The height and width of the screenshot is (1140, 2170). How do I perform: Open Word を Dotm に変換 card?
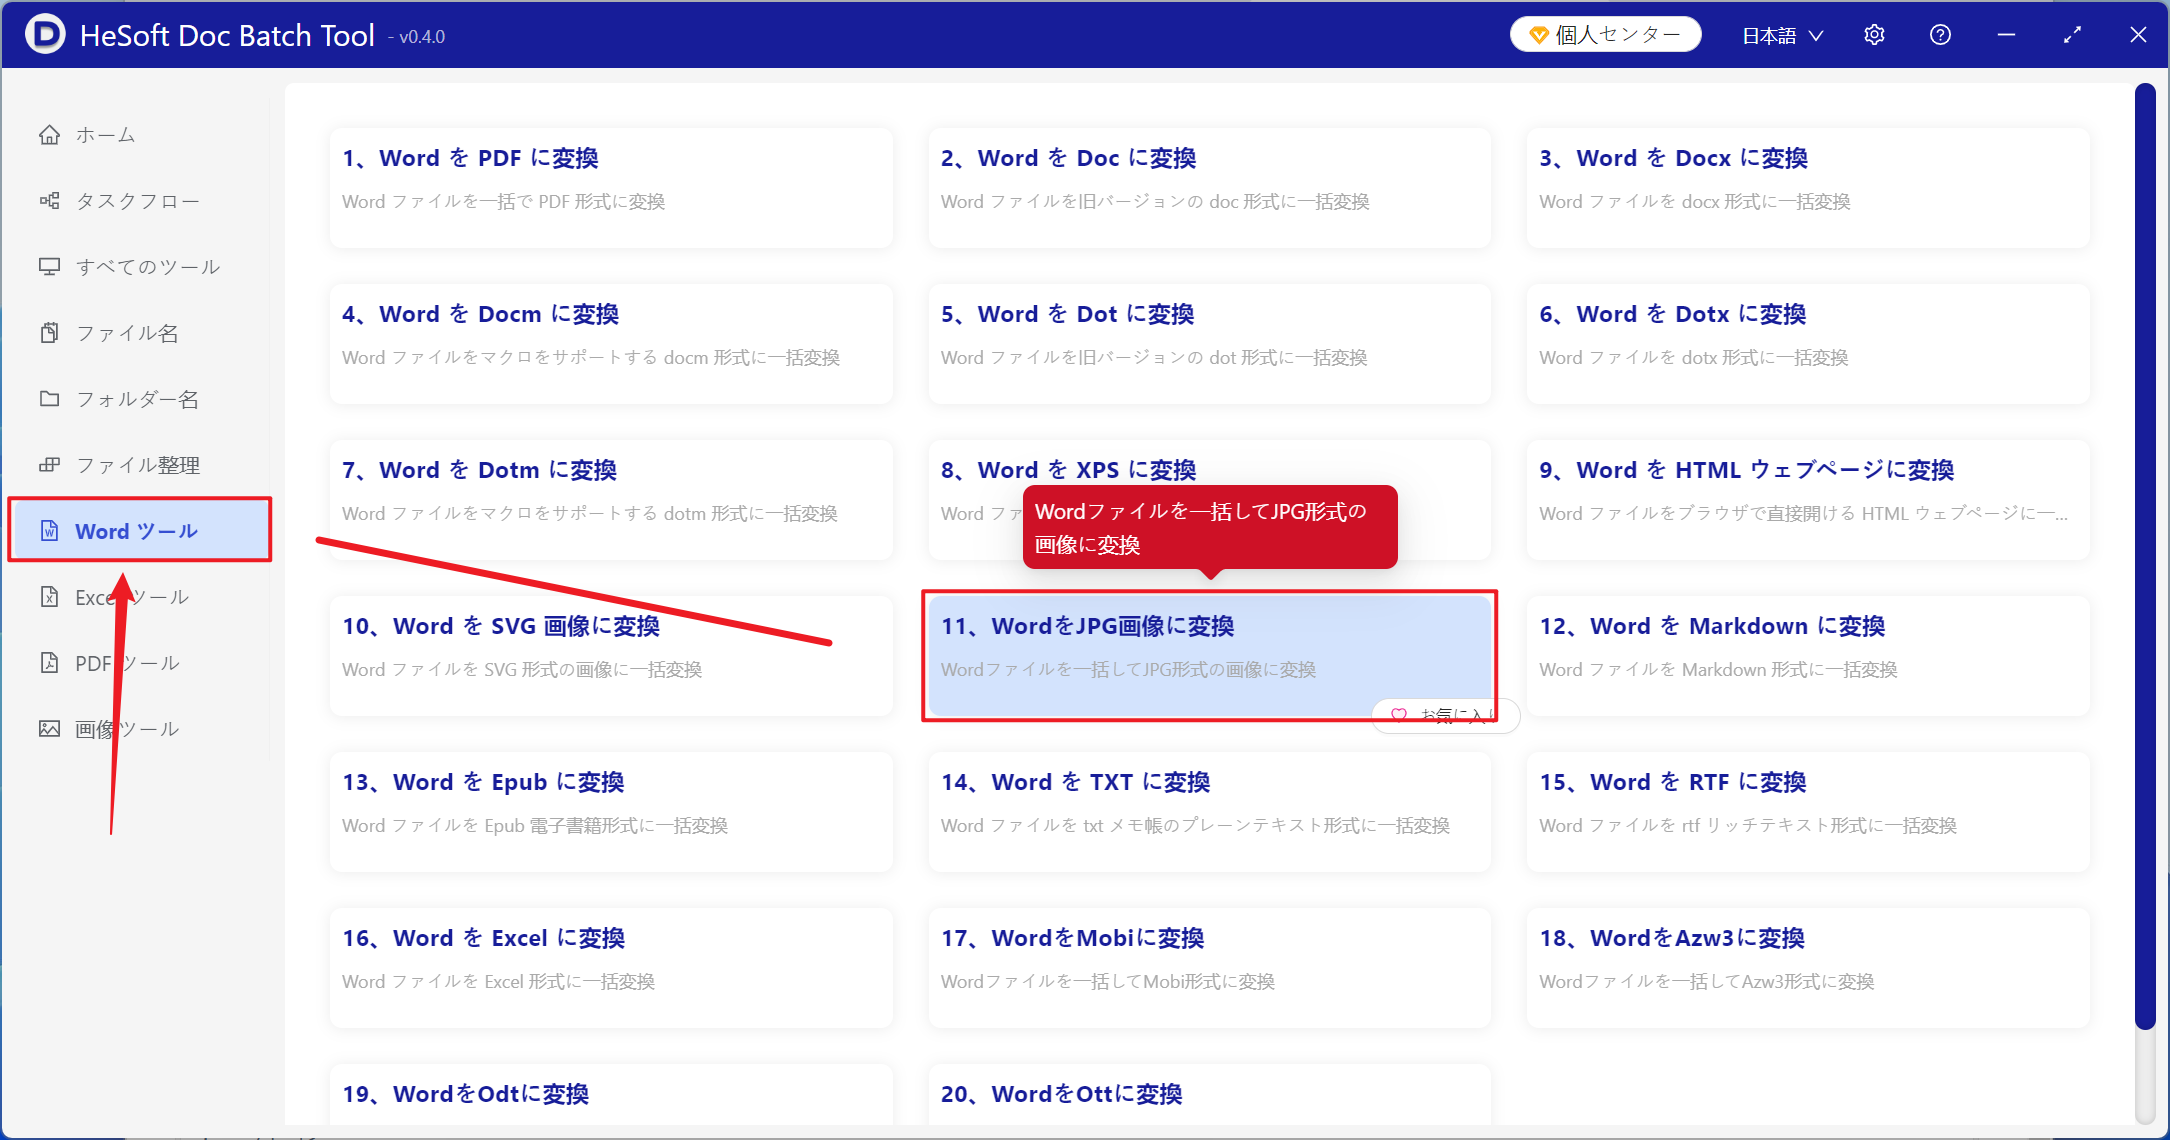tap(611, 499)
